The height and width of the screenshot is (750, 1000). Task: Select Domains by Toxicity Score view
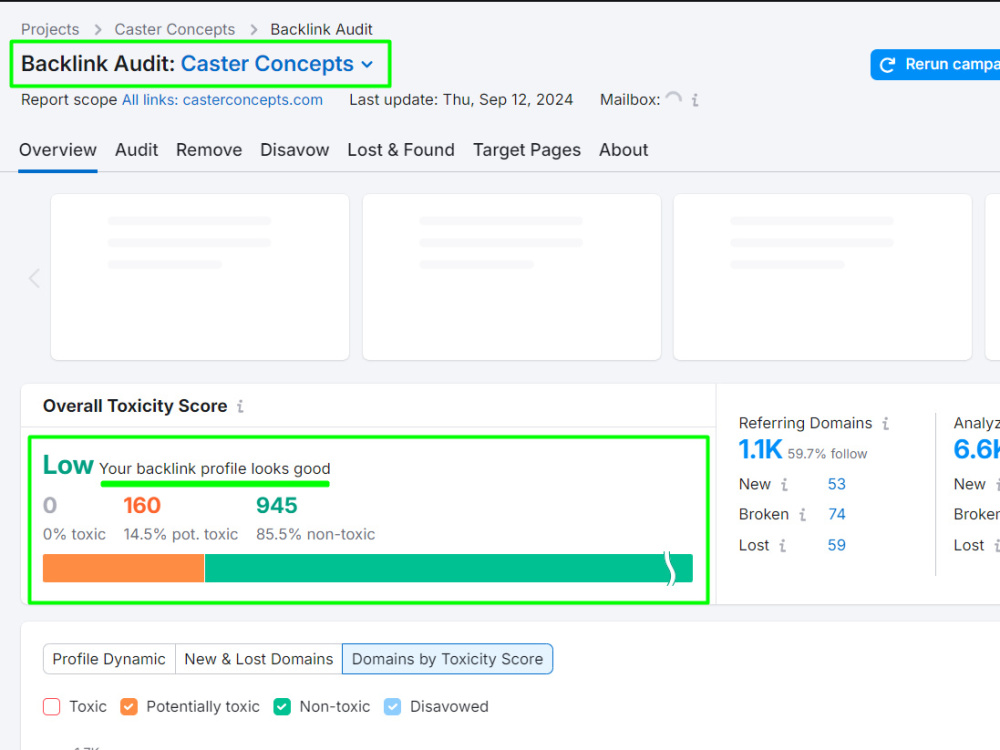pos(448,659)
